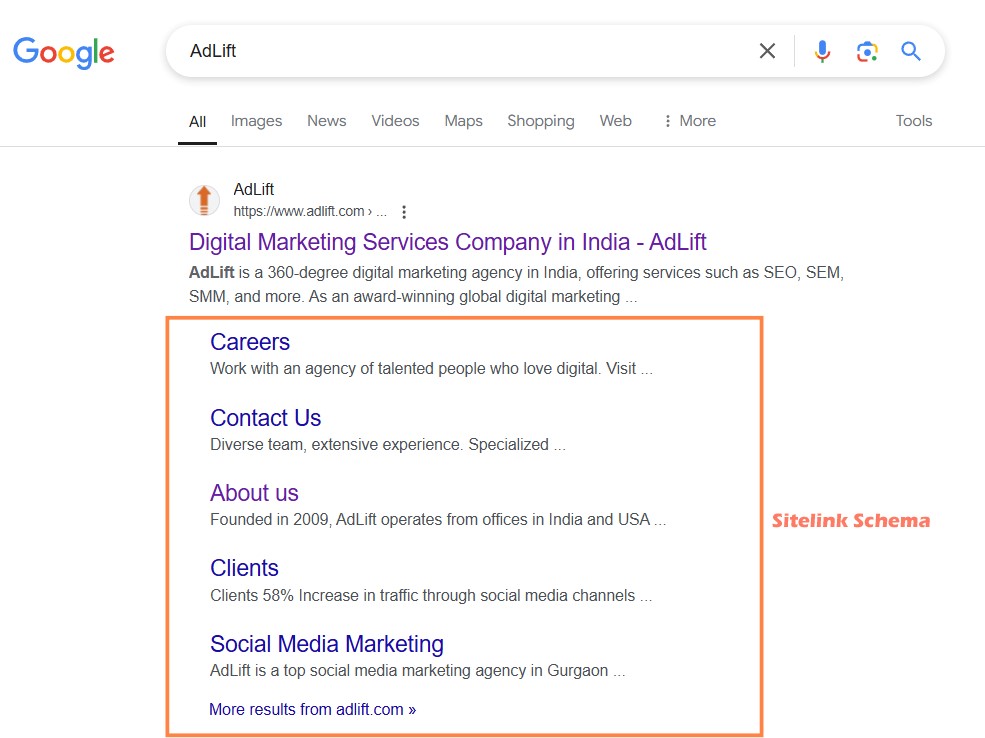Image resolution: width=985 pixels, height=738 pixels.
Task: Click More results from adlift.com
Action: pyautogui.click(x=313, y=710)
